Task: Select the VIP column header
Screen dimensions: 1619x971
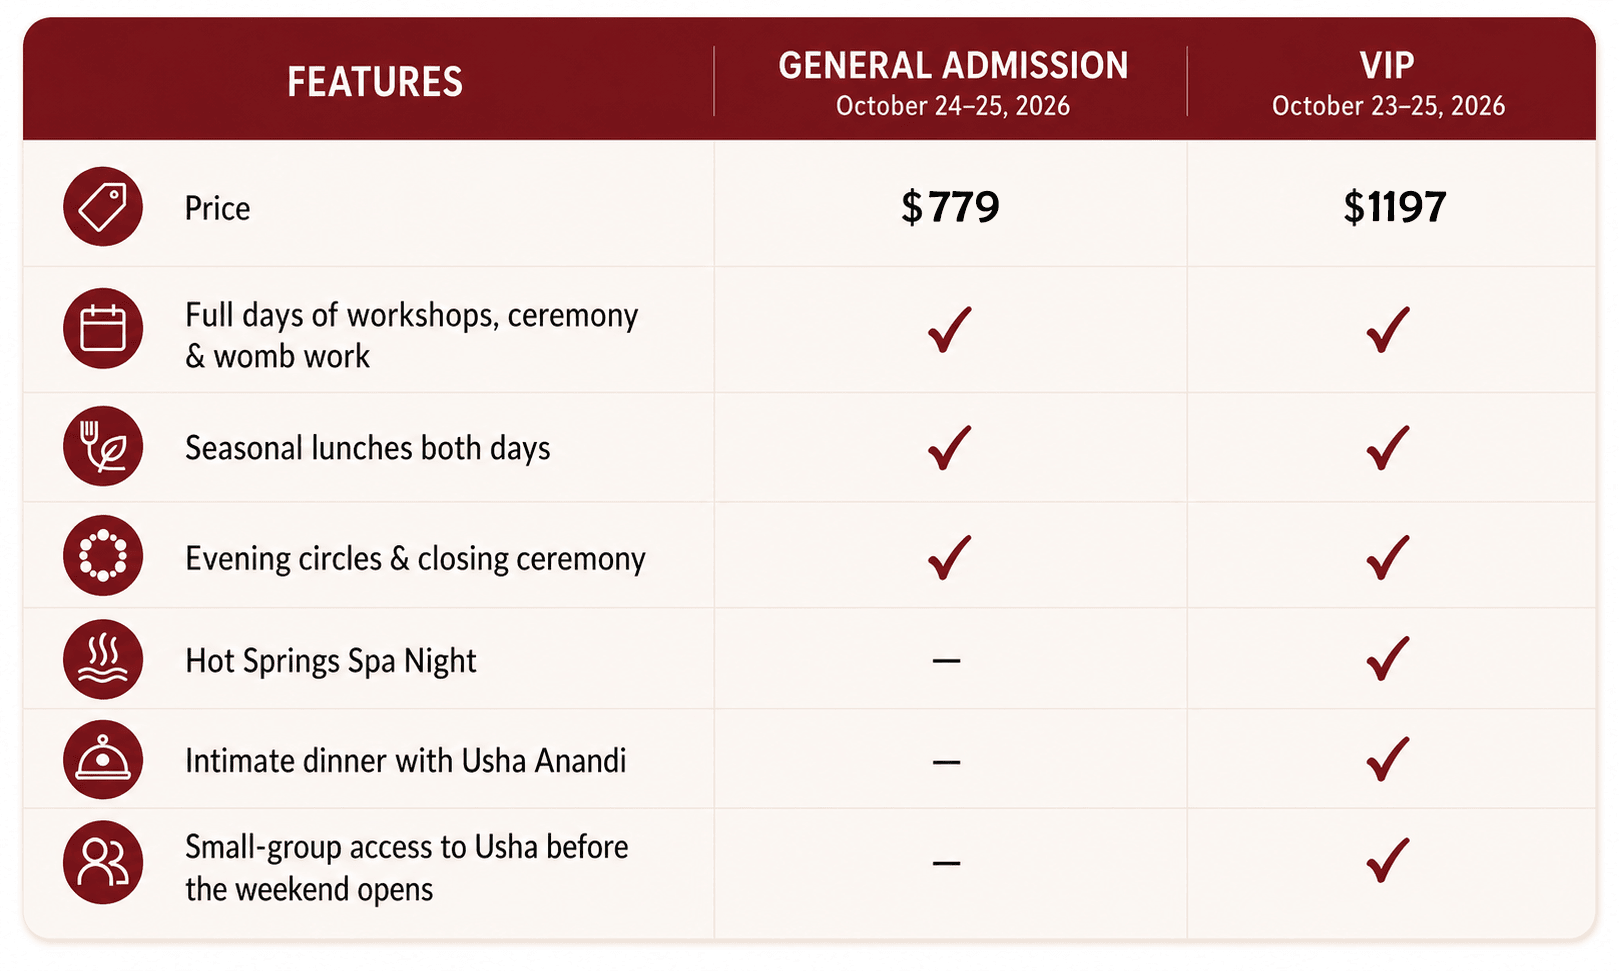Action: 1388,82
